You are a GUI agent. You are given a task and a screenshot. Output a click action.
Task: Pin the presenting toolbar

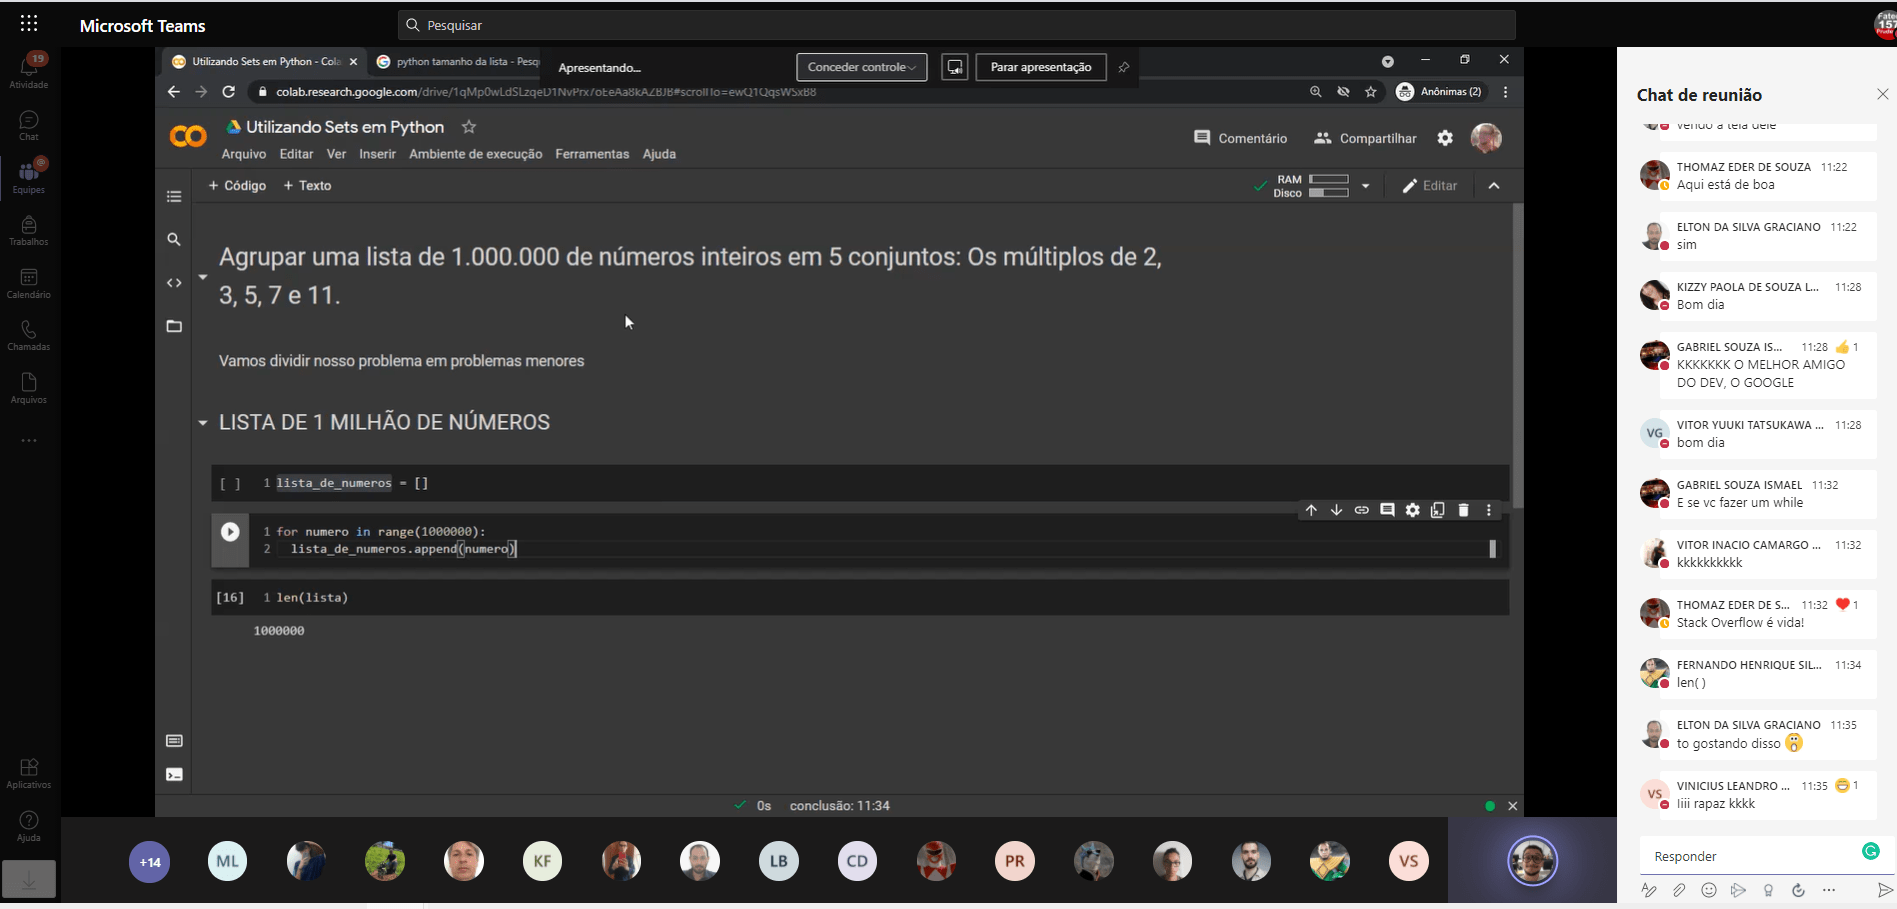click(x=1124, y=67)
